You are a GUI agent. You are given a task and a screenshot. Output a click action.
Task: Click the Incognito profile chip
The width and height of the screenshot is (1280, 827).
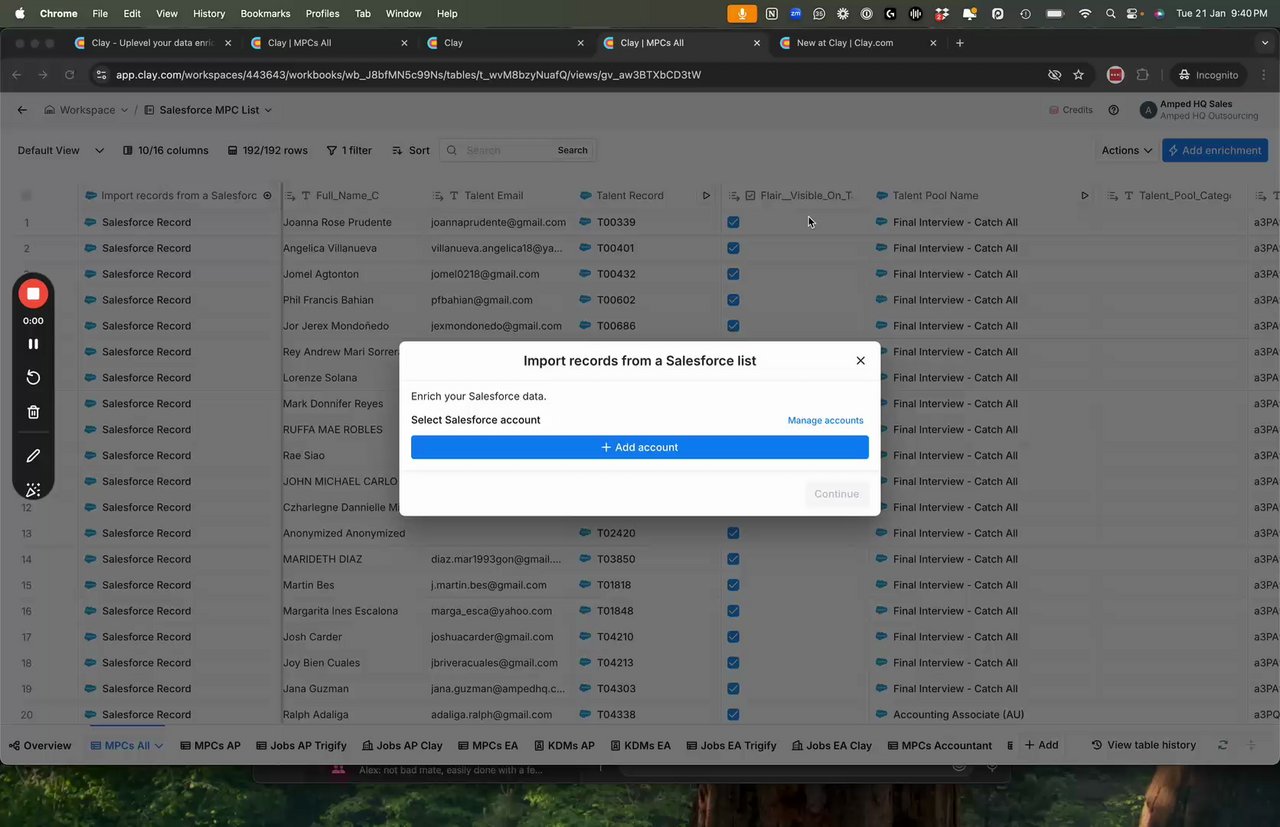(x=1208, y=75)
